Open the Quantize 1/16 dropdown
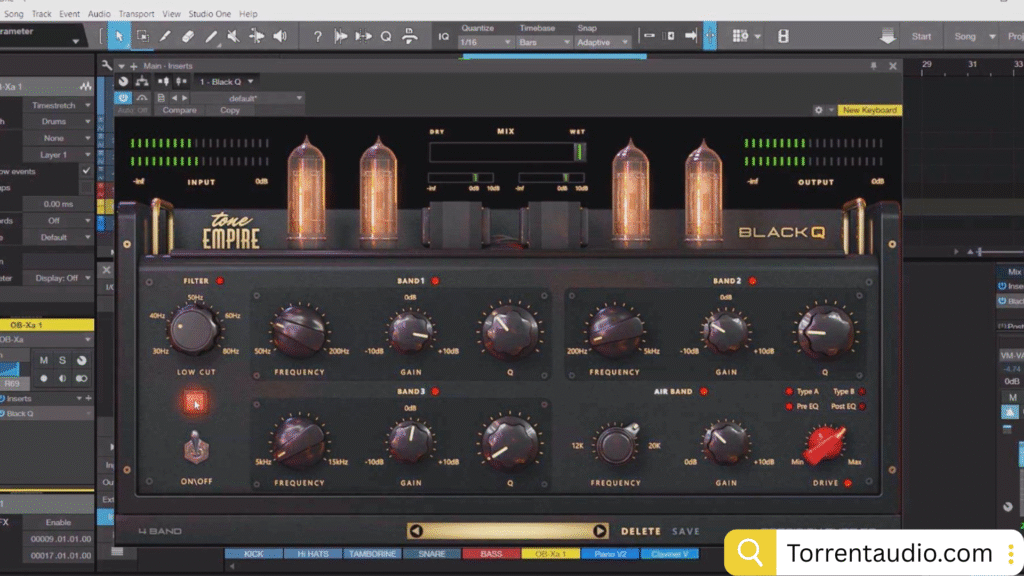This screenshot has width=1024, height=576. click(485, 42)
